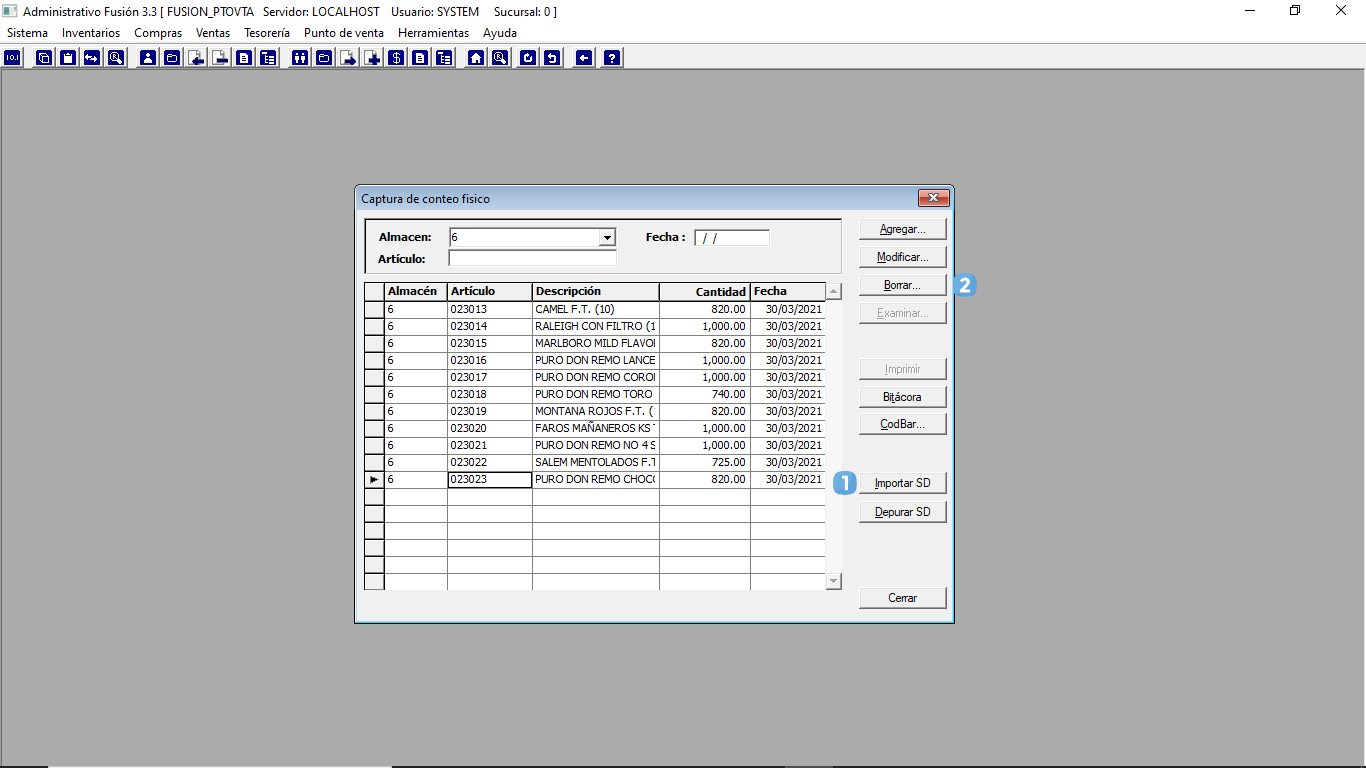Screen dimensions: 1366x768
Task: Click the CodBar... button
Action: pos(903,424)
